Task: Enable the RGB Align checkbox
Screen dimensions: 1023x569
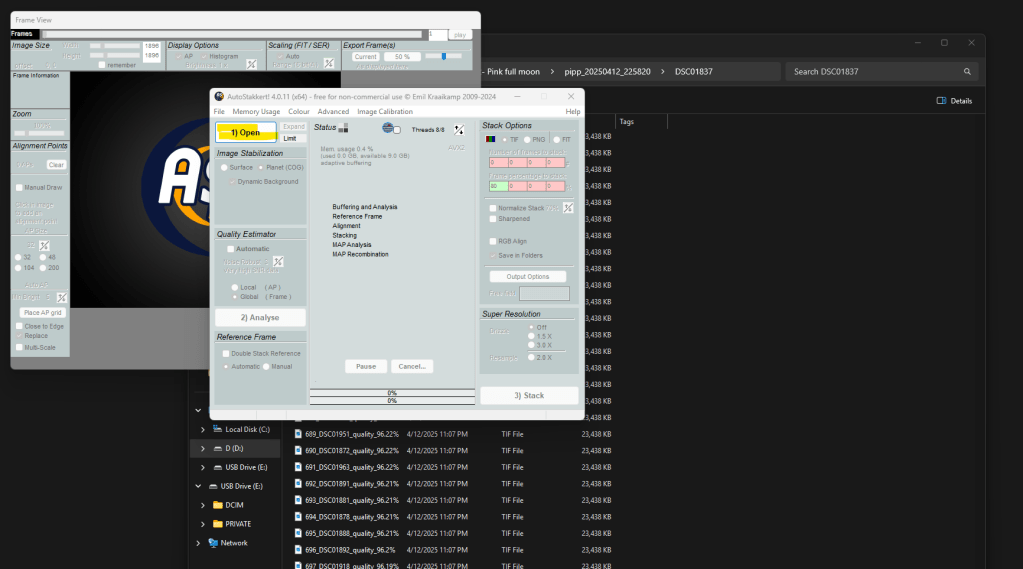Action: click(x=492, y=241)
